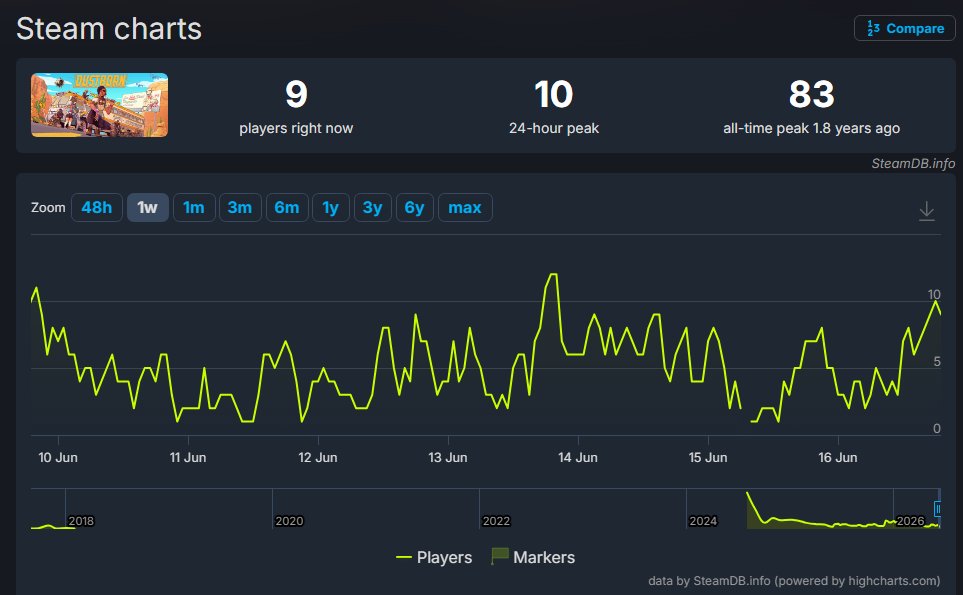The width and height of the screenshot is (963, 595).
Task: Click the 16 Jun axis label
Action: coord(838,457)
